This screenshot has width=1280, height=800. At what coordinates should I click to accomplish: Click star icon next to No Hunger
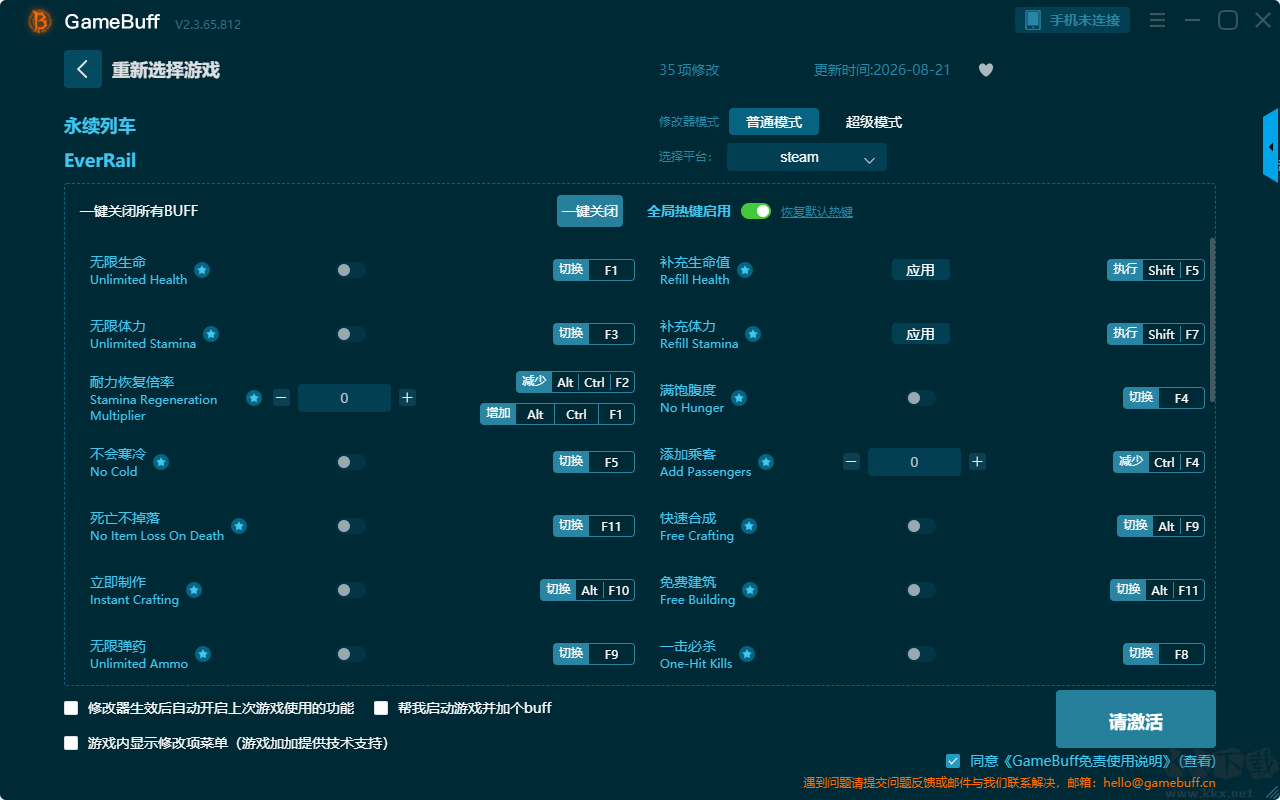[x=739, y=398]
